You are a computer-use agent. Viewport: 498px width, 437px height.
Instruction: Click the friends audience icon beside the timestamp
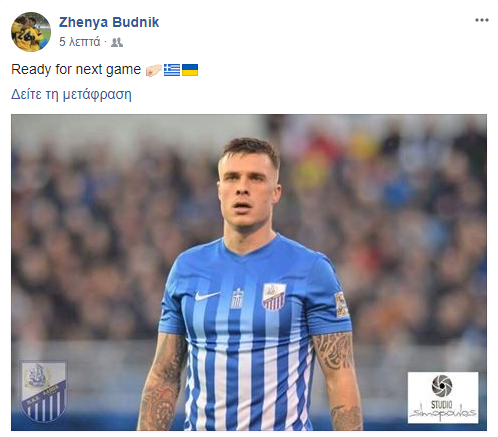pos(117,42)
